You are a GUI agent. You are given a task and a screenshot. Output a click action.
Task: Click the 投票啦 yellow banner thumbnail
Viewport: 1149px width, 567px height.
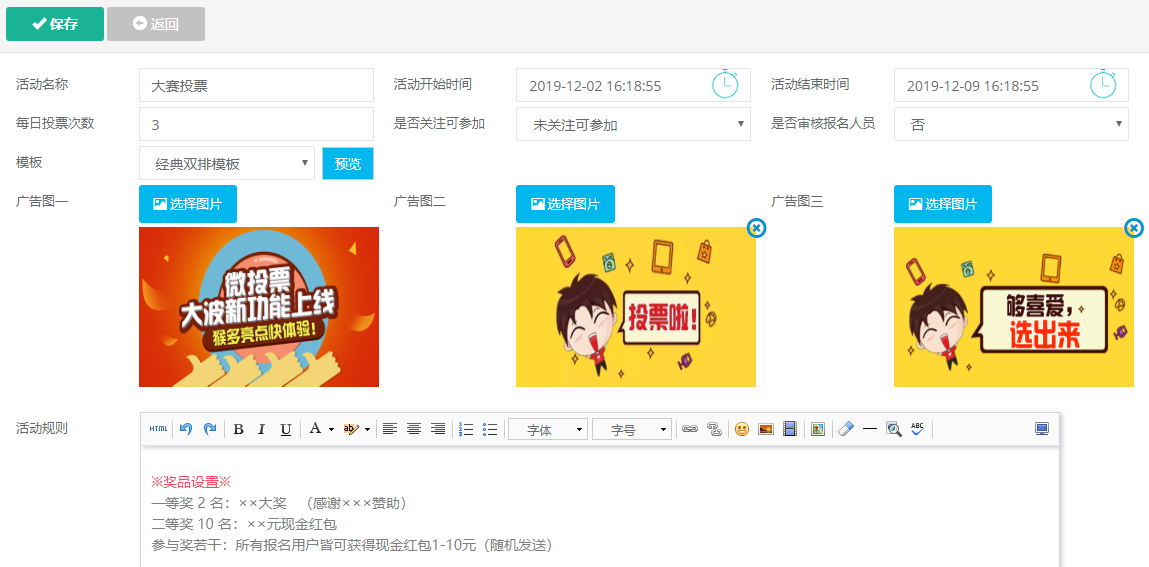(636, 307)
